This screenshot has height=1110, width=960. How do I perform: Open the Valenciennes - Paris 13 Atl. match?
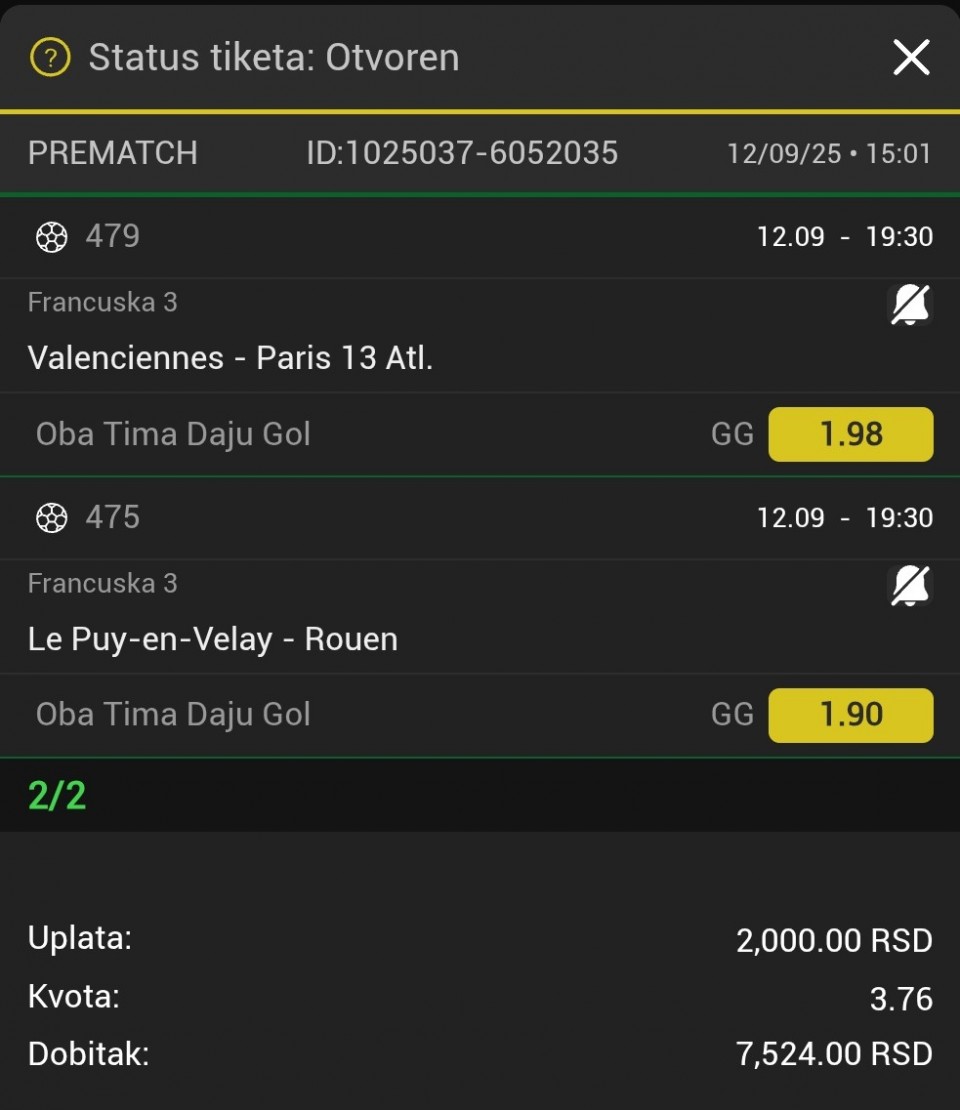point(230,357)
